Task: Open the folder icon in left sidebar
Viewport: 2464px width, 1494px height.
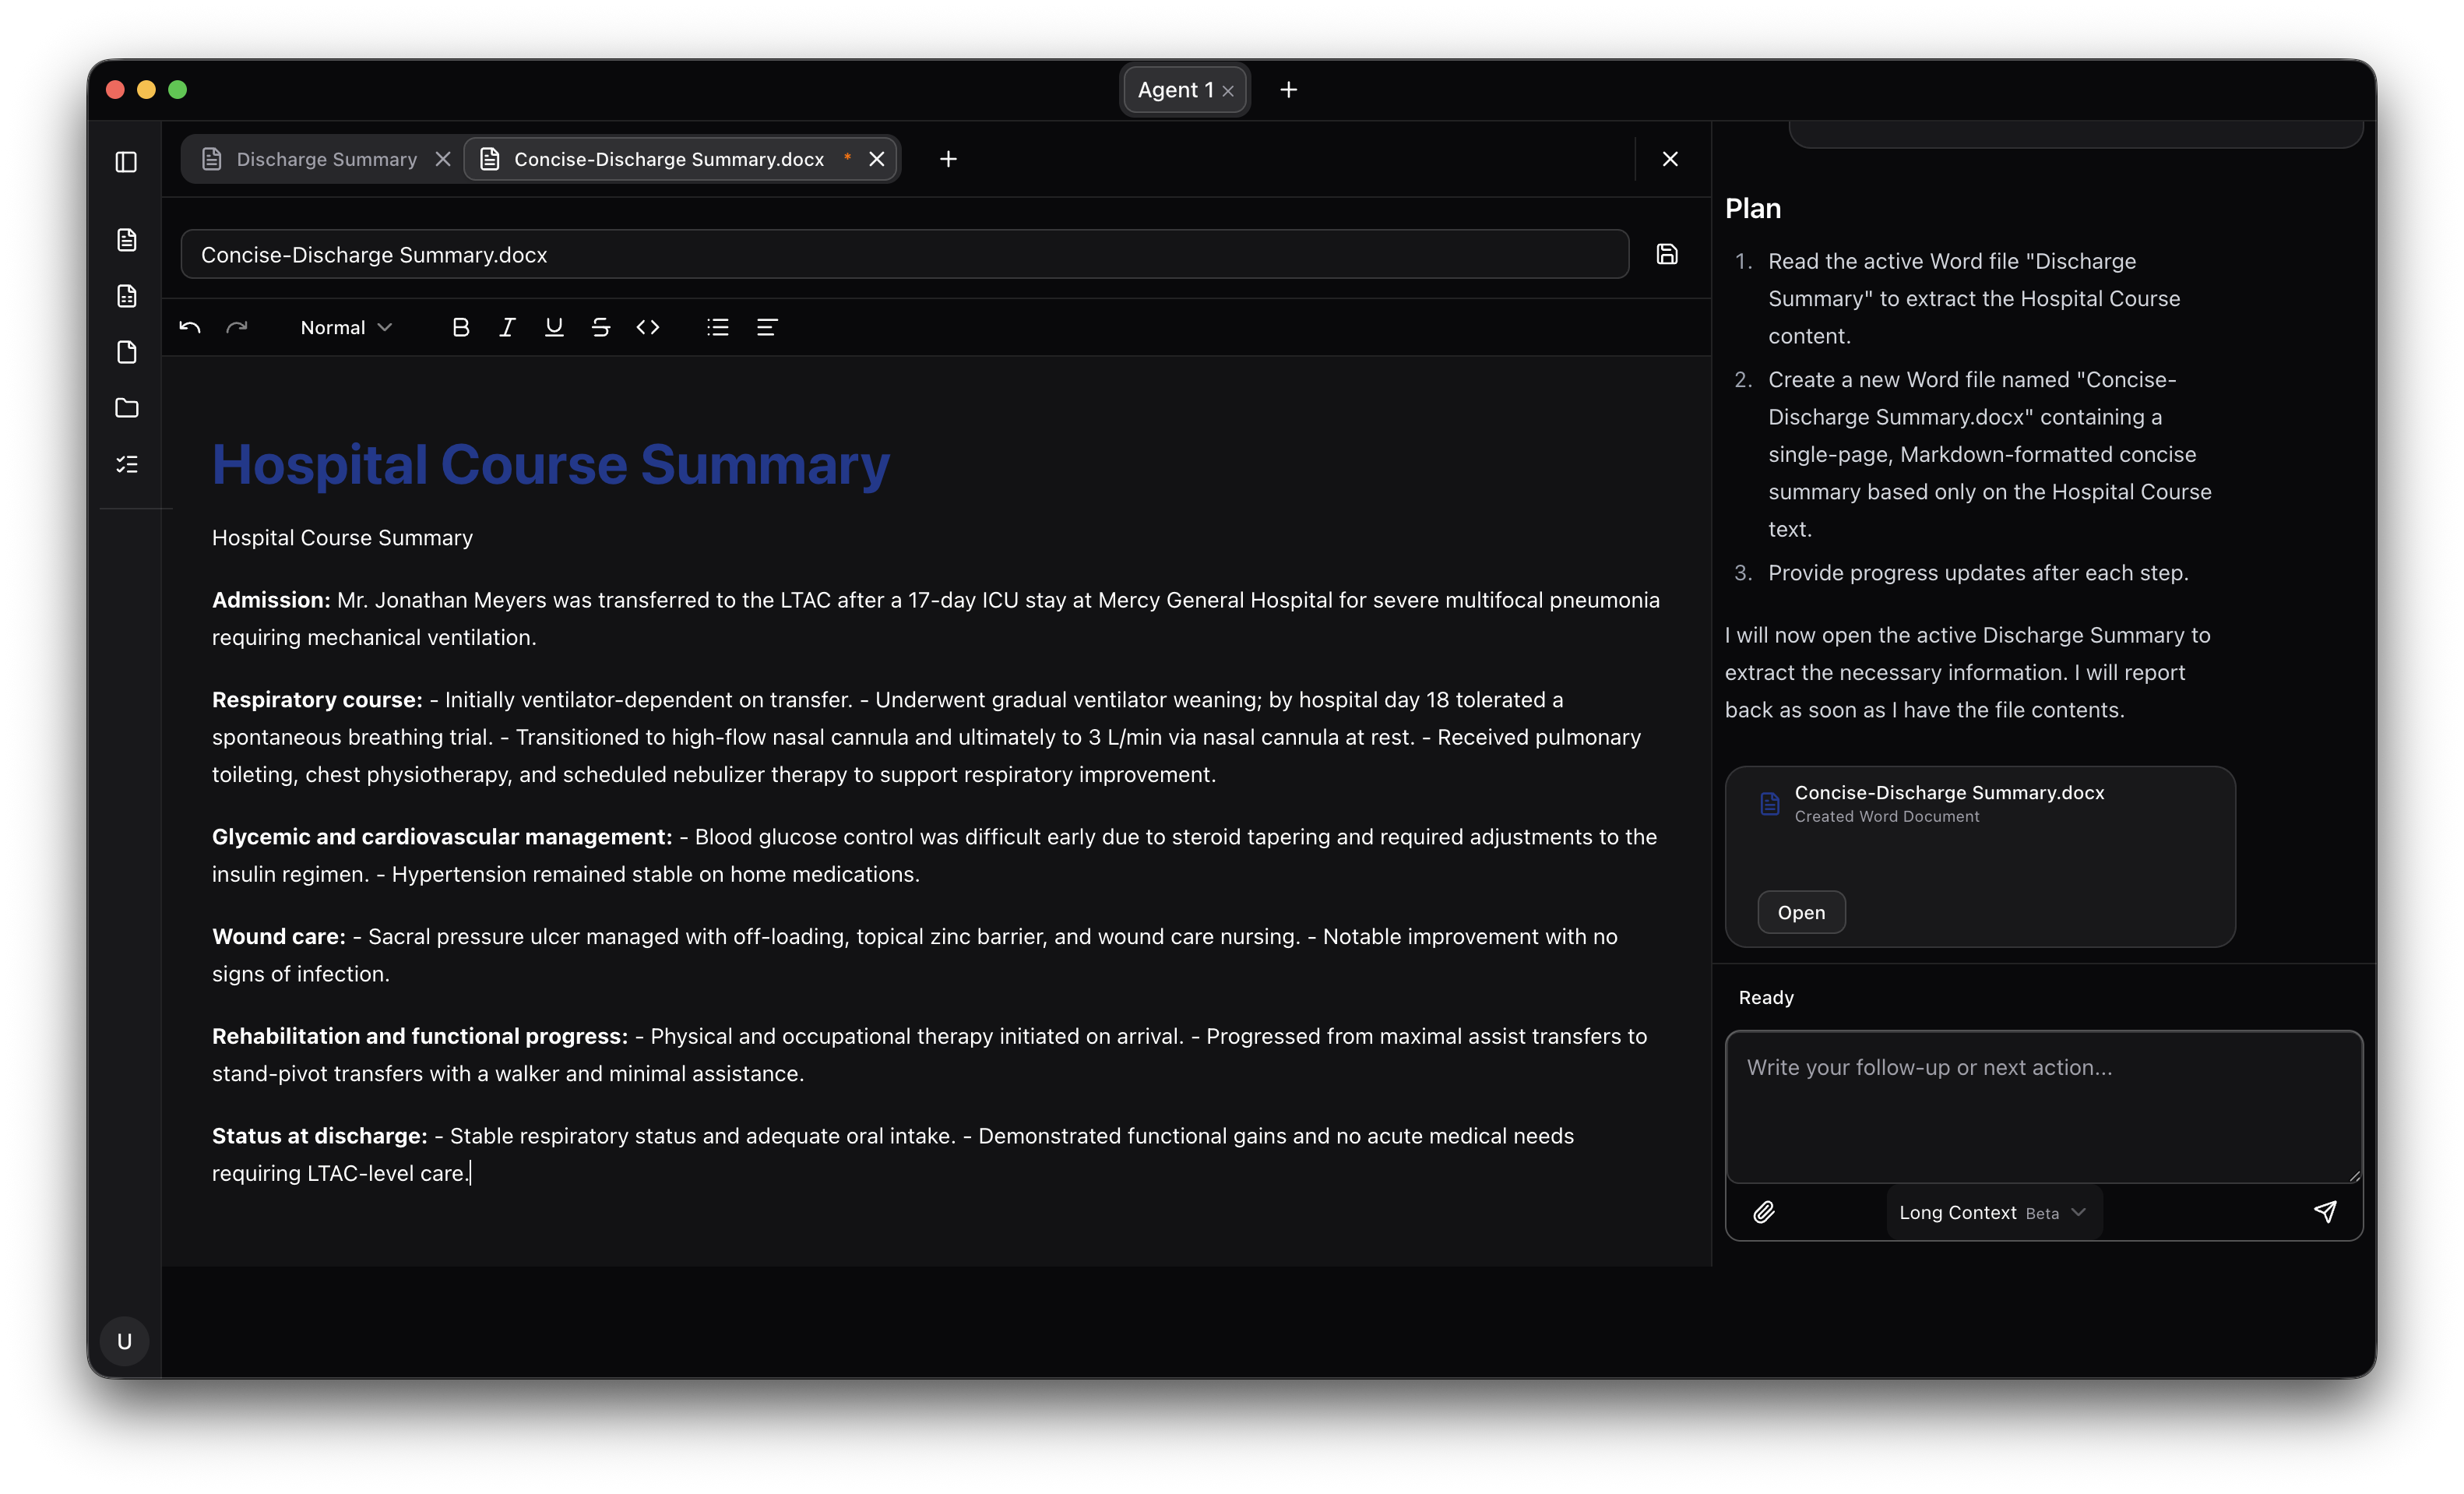Action: 126,408
